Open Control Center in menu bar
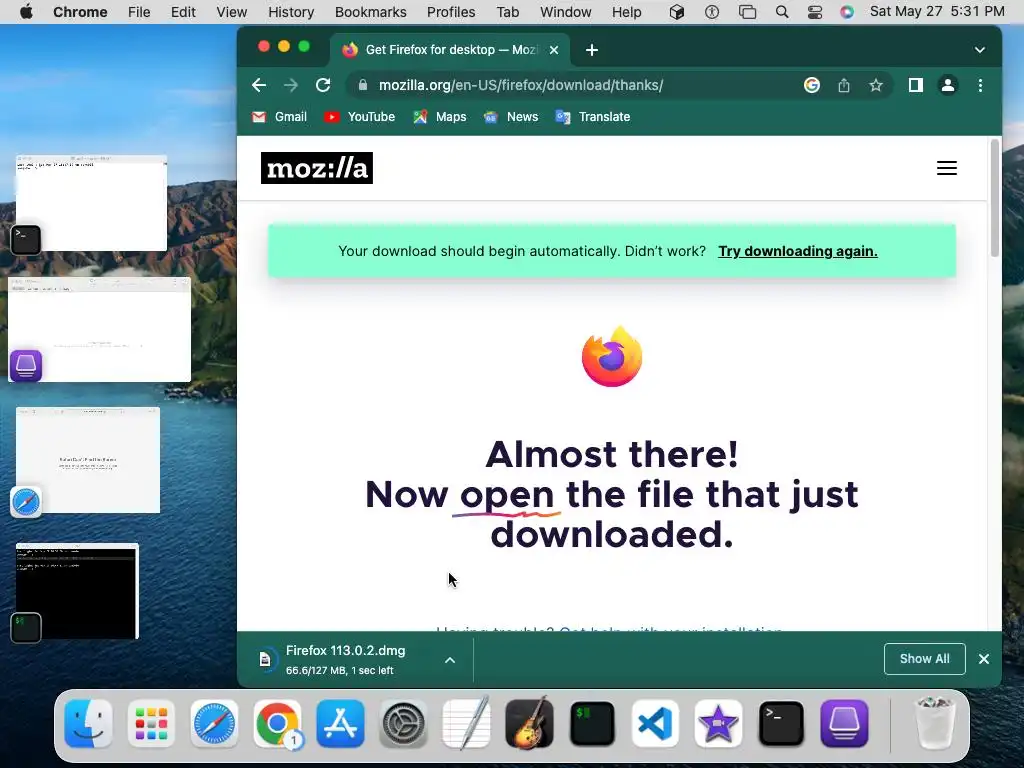Image resolution: width=1024 pixels, height=768 pixels. point(814,12)
